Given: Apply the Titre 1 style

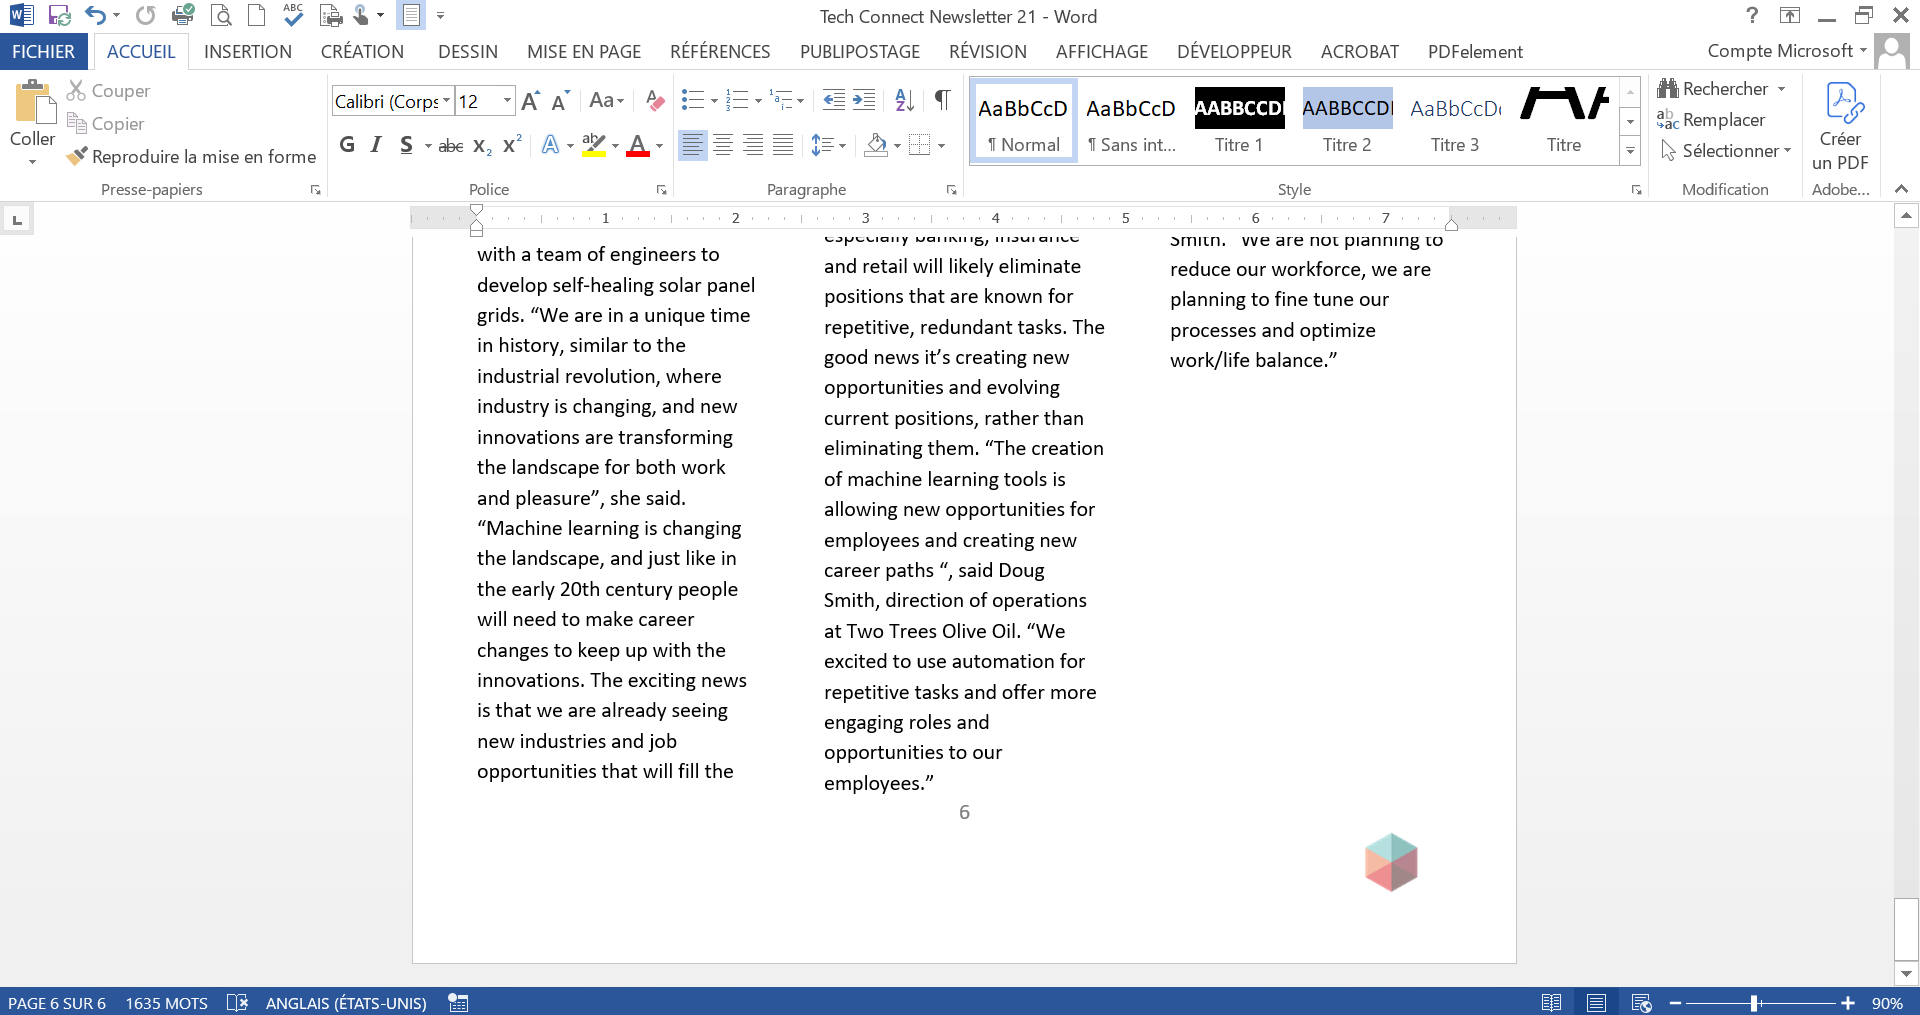Looking at the screenshot, I should click(x=1239, y=121).
